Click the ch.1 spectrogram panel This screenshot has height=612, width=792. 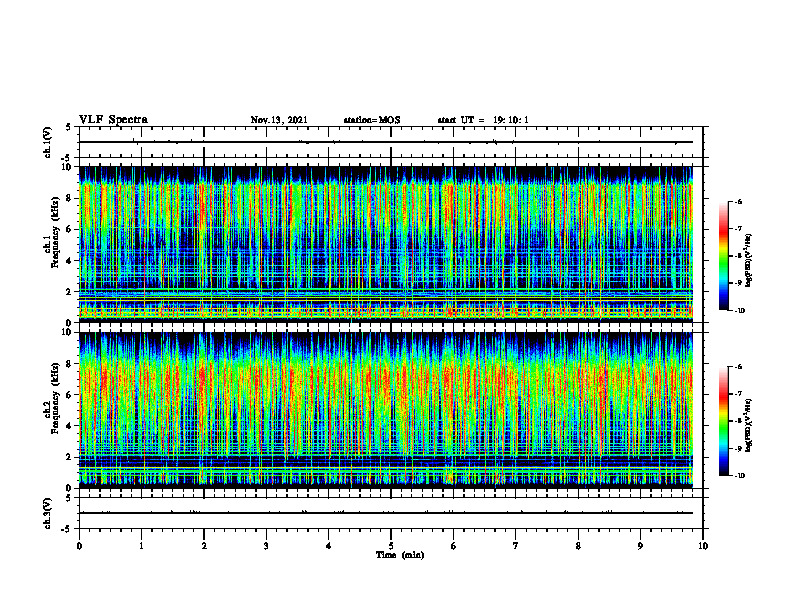coord(386,244)
